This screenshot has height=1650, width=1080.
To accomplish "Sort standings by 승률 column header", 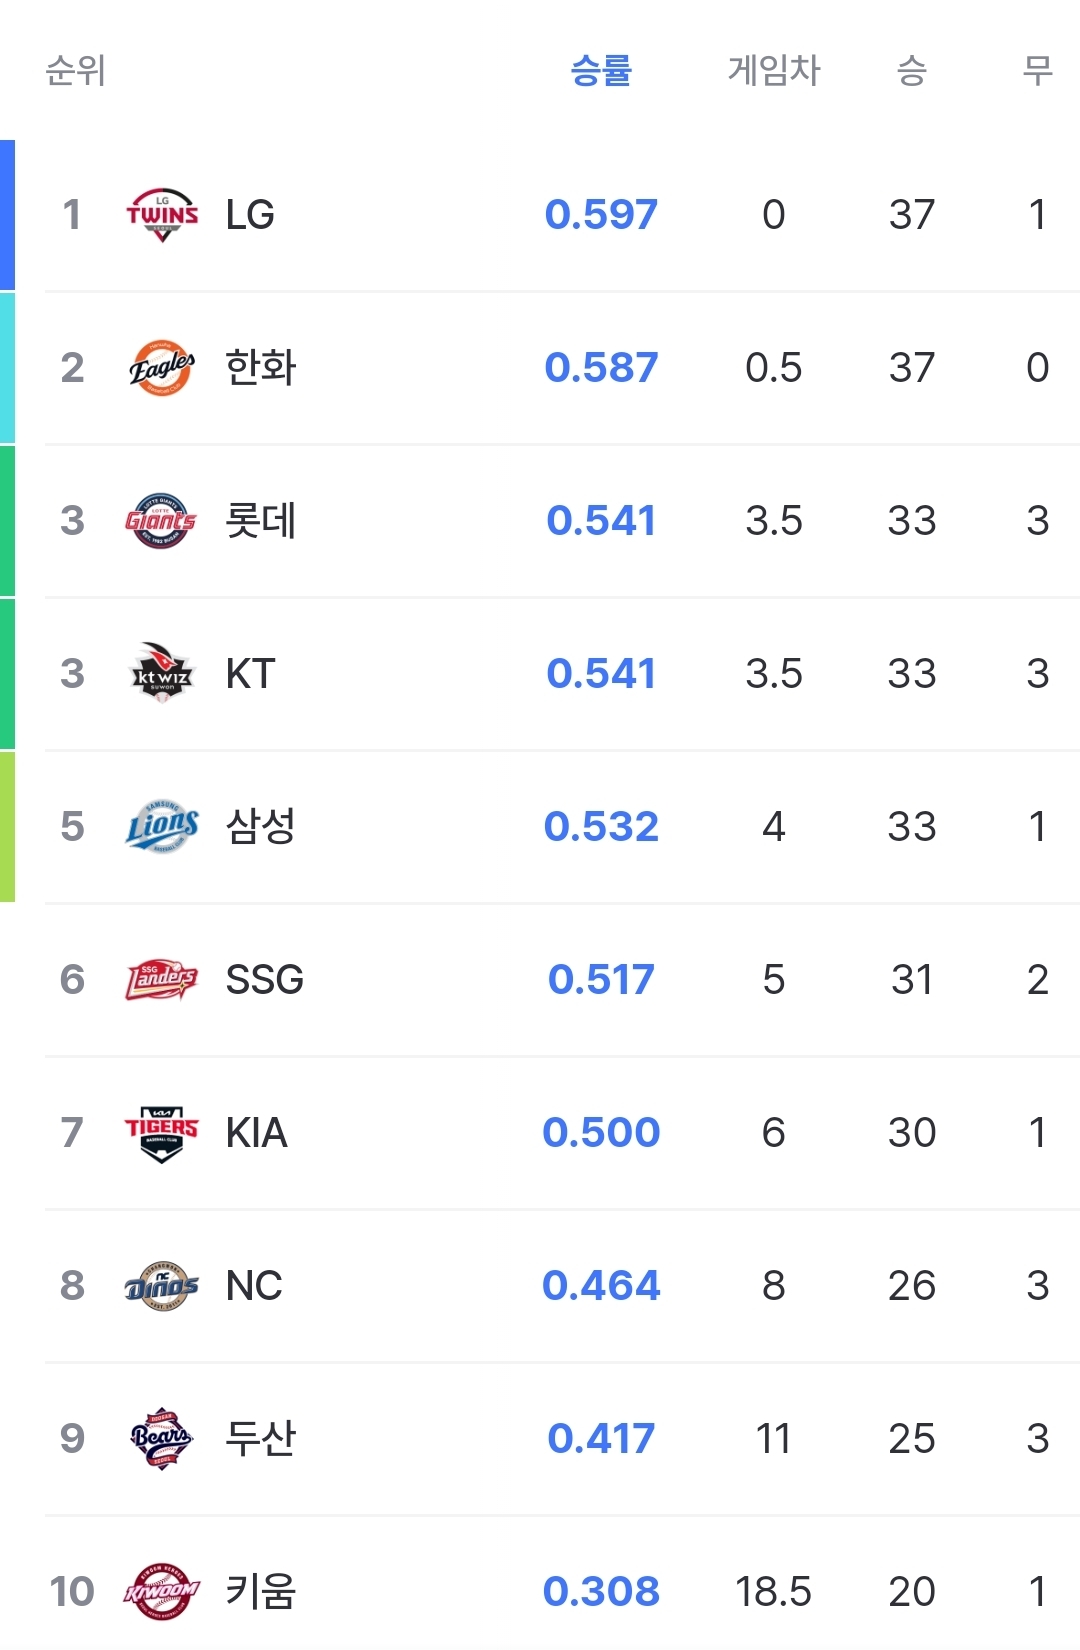I will (601, 70).
